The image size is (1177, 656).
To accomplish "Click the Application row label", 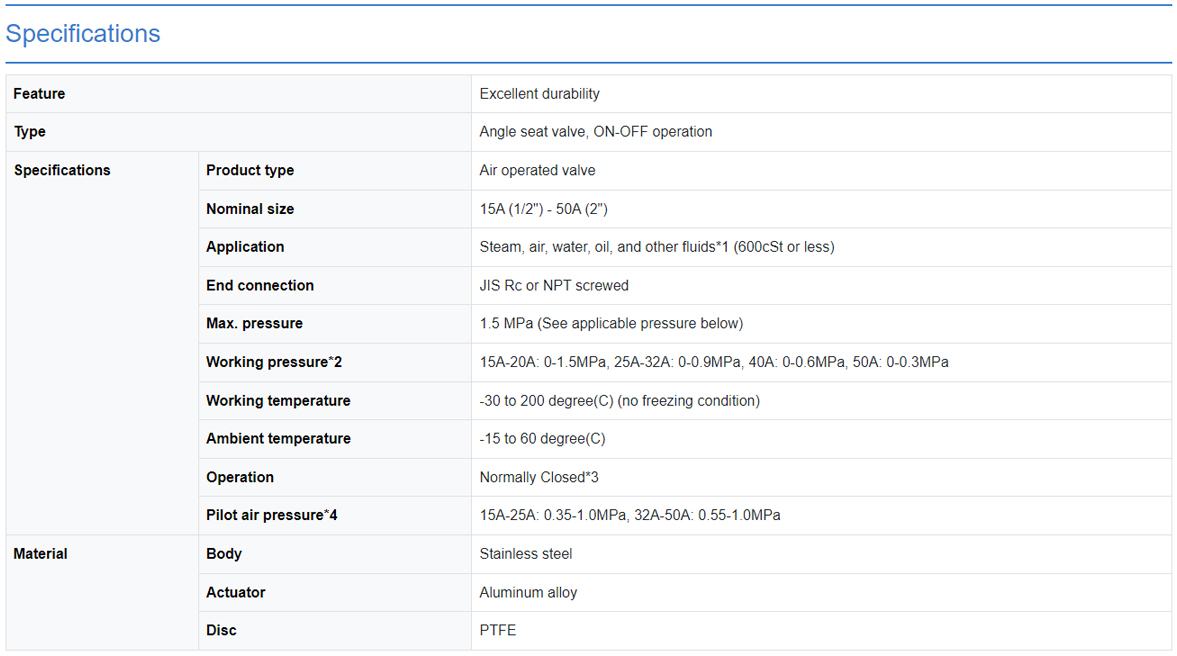I will pos(245,247).
